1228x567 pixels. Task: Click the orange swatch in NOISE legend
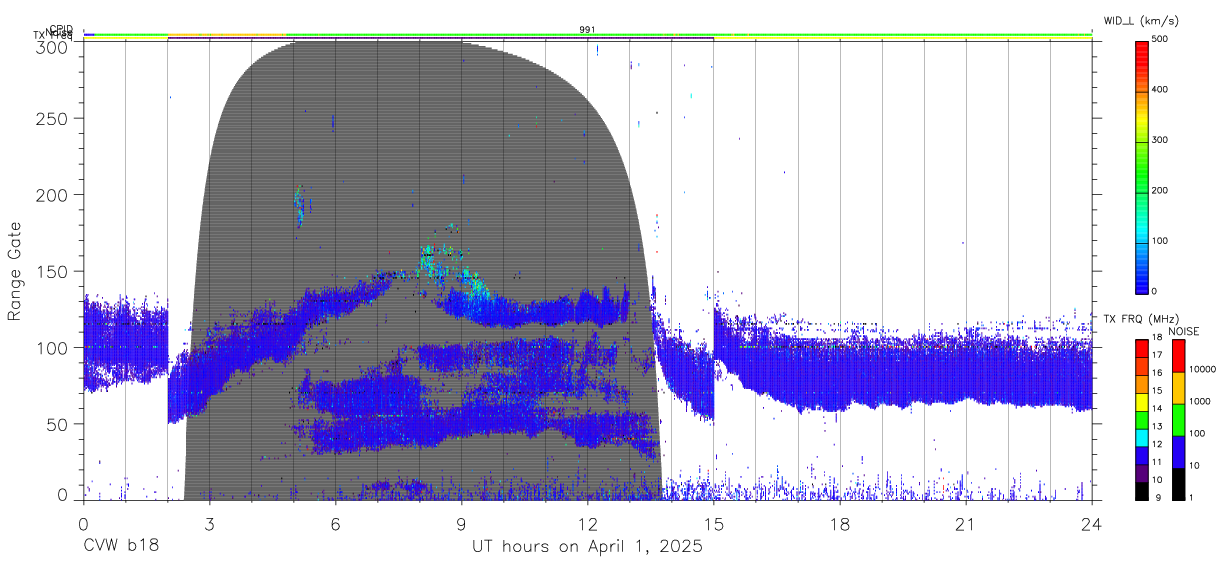click(1177, 387)
